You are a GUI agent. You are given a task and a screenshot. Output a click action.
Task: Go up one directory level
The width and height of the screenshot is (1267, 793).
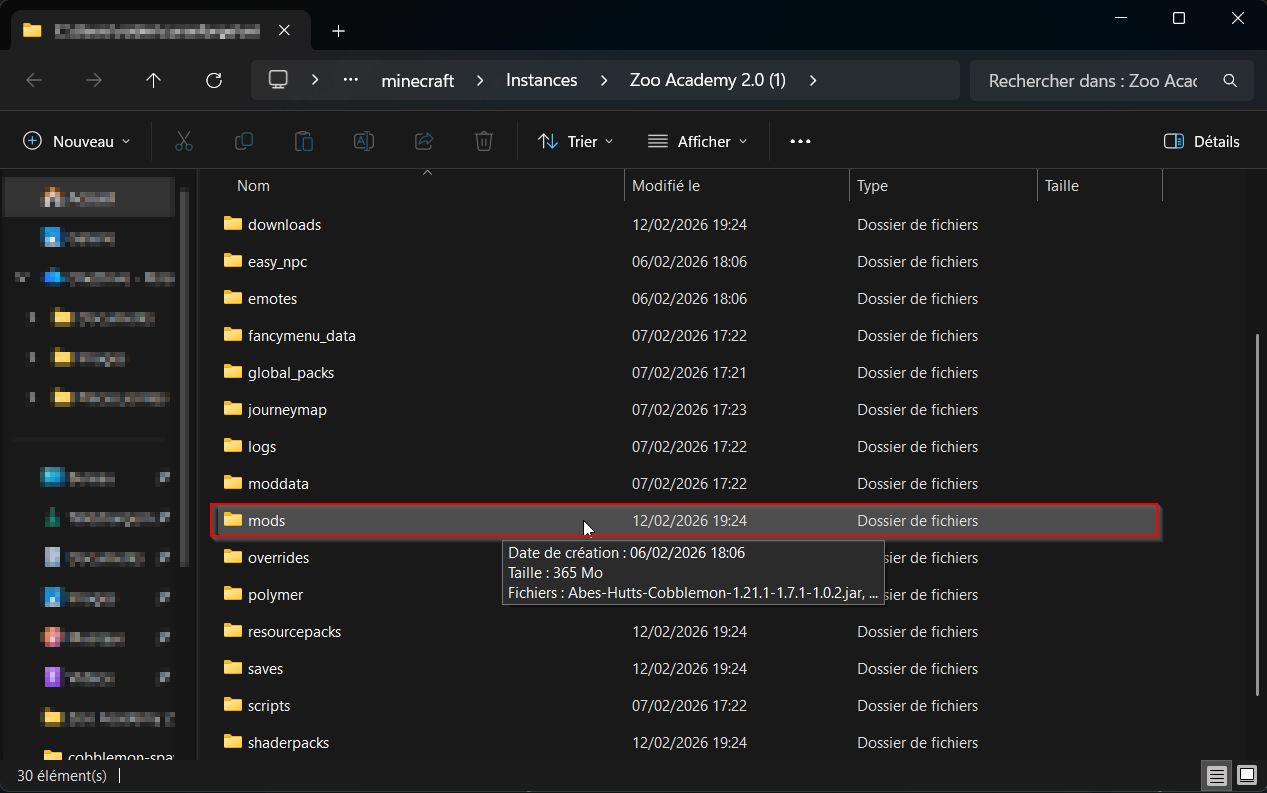coord(153,81)
